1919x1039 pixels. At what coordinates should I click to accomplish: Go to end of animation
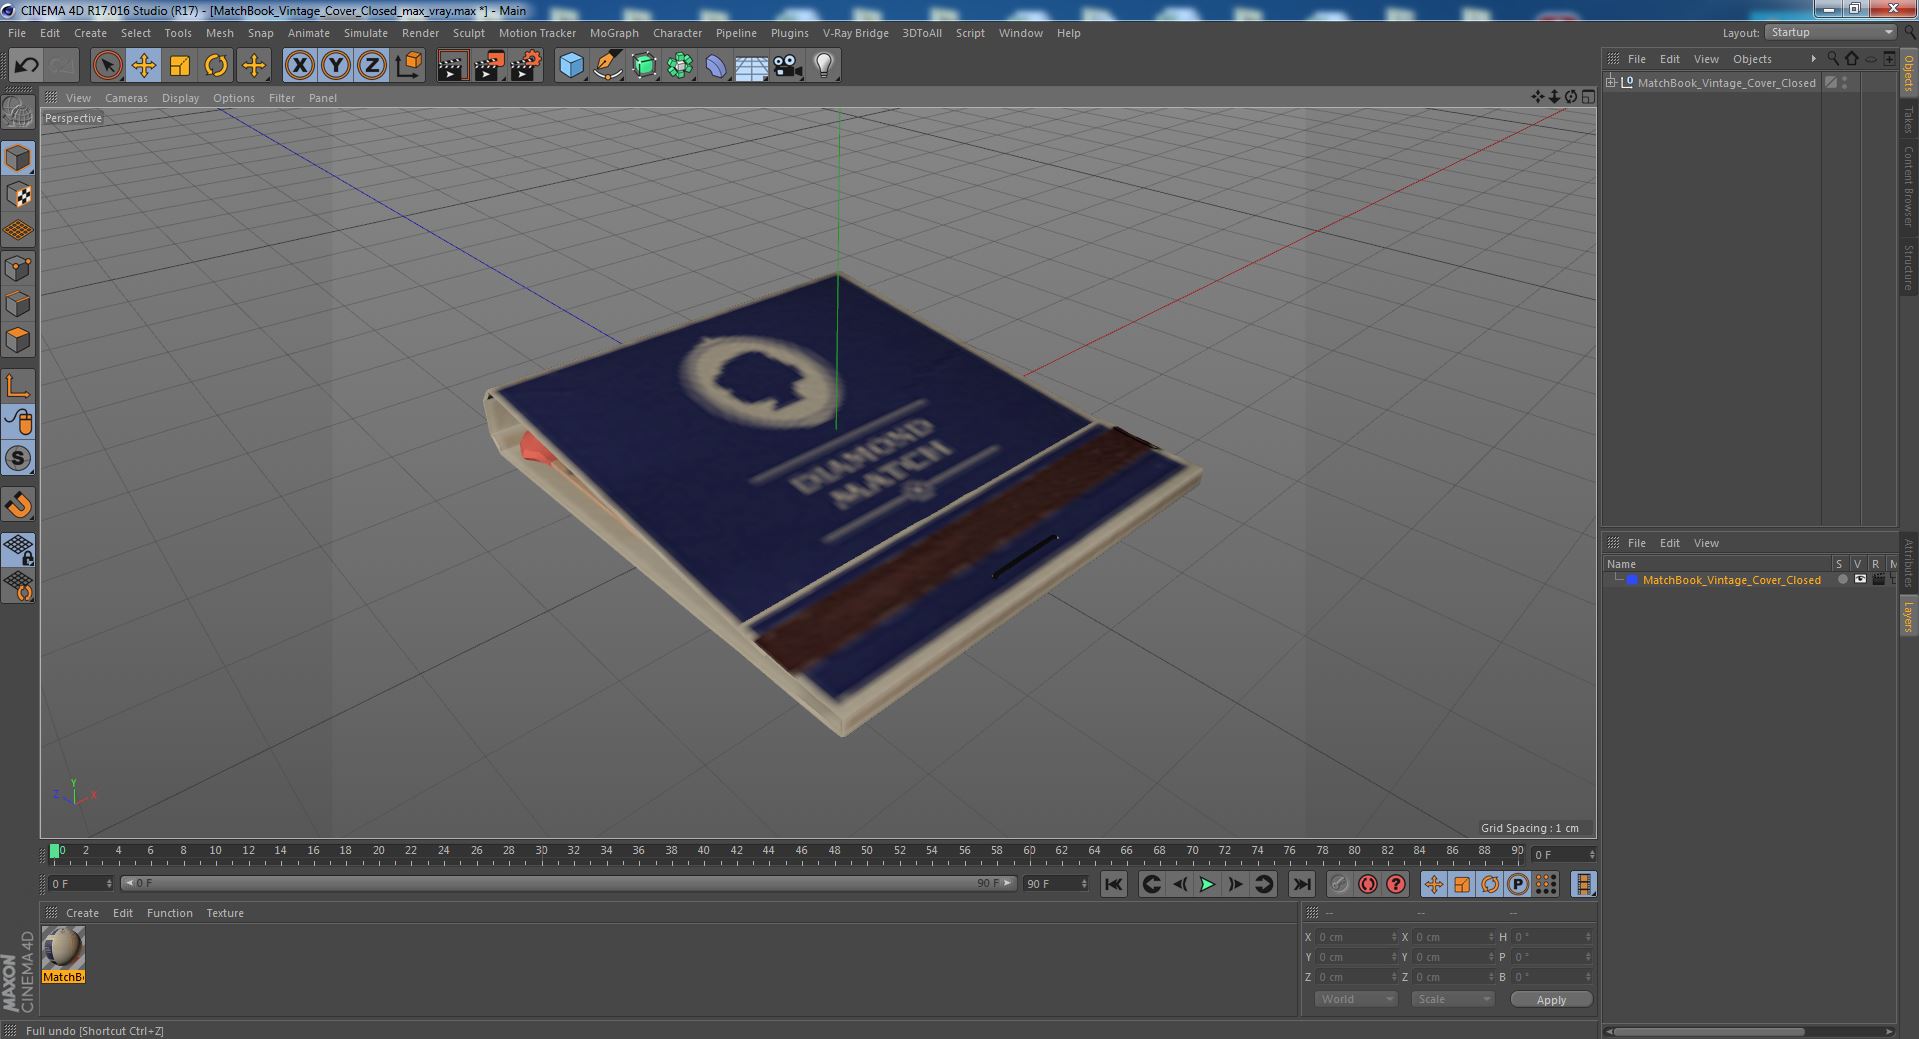(1301, 884)
